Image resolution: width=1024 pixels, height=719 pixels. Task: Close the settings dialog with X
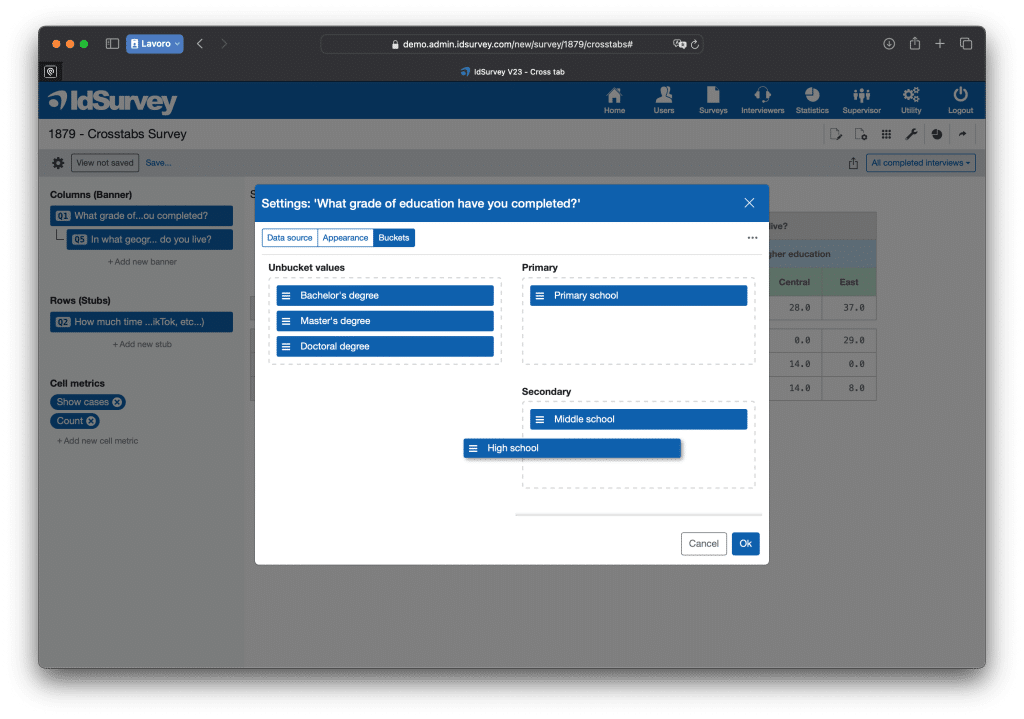(749, 203)
